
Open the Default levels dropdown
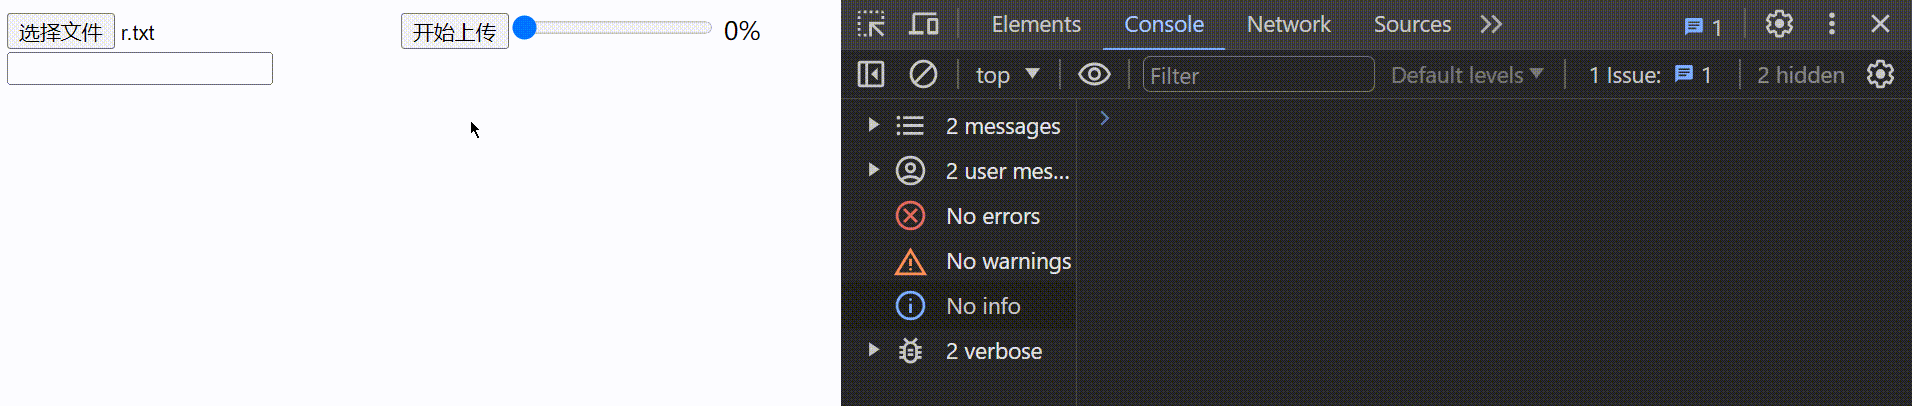point(1466,75)
